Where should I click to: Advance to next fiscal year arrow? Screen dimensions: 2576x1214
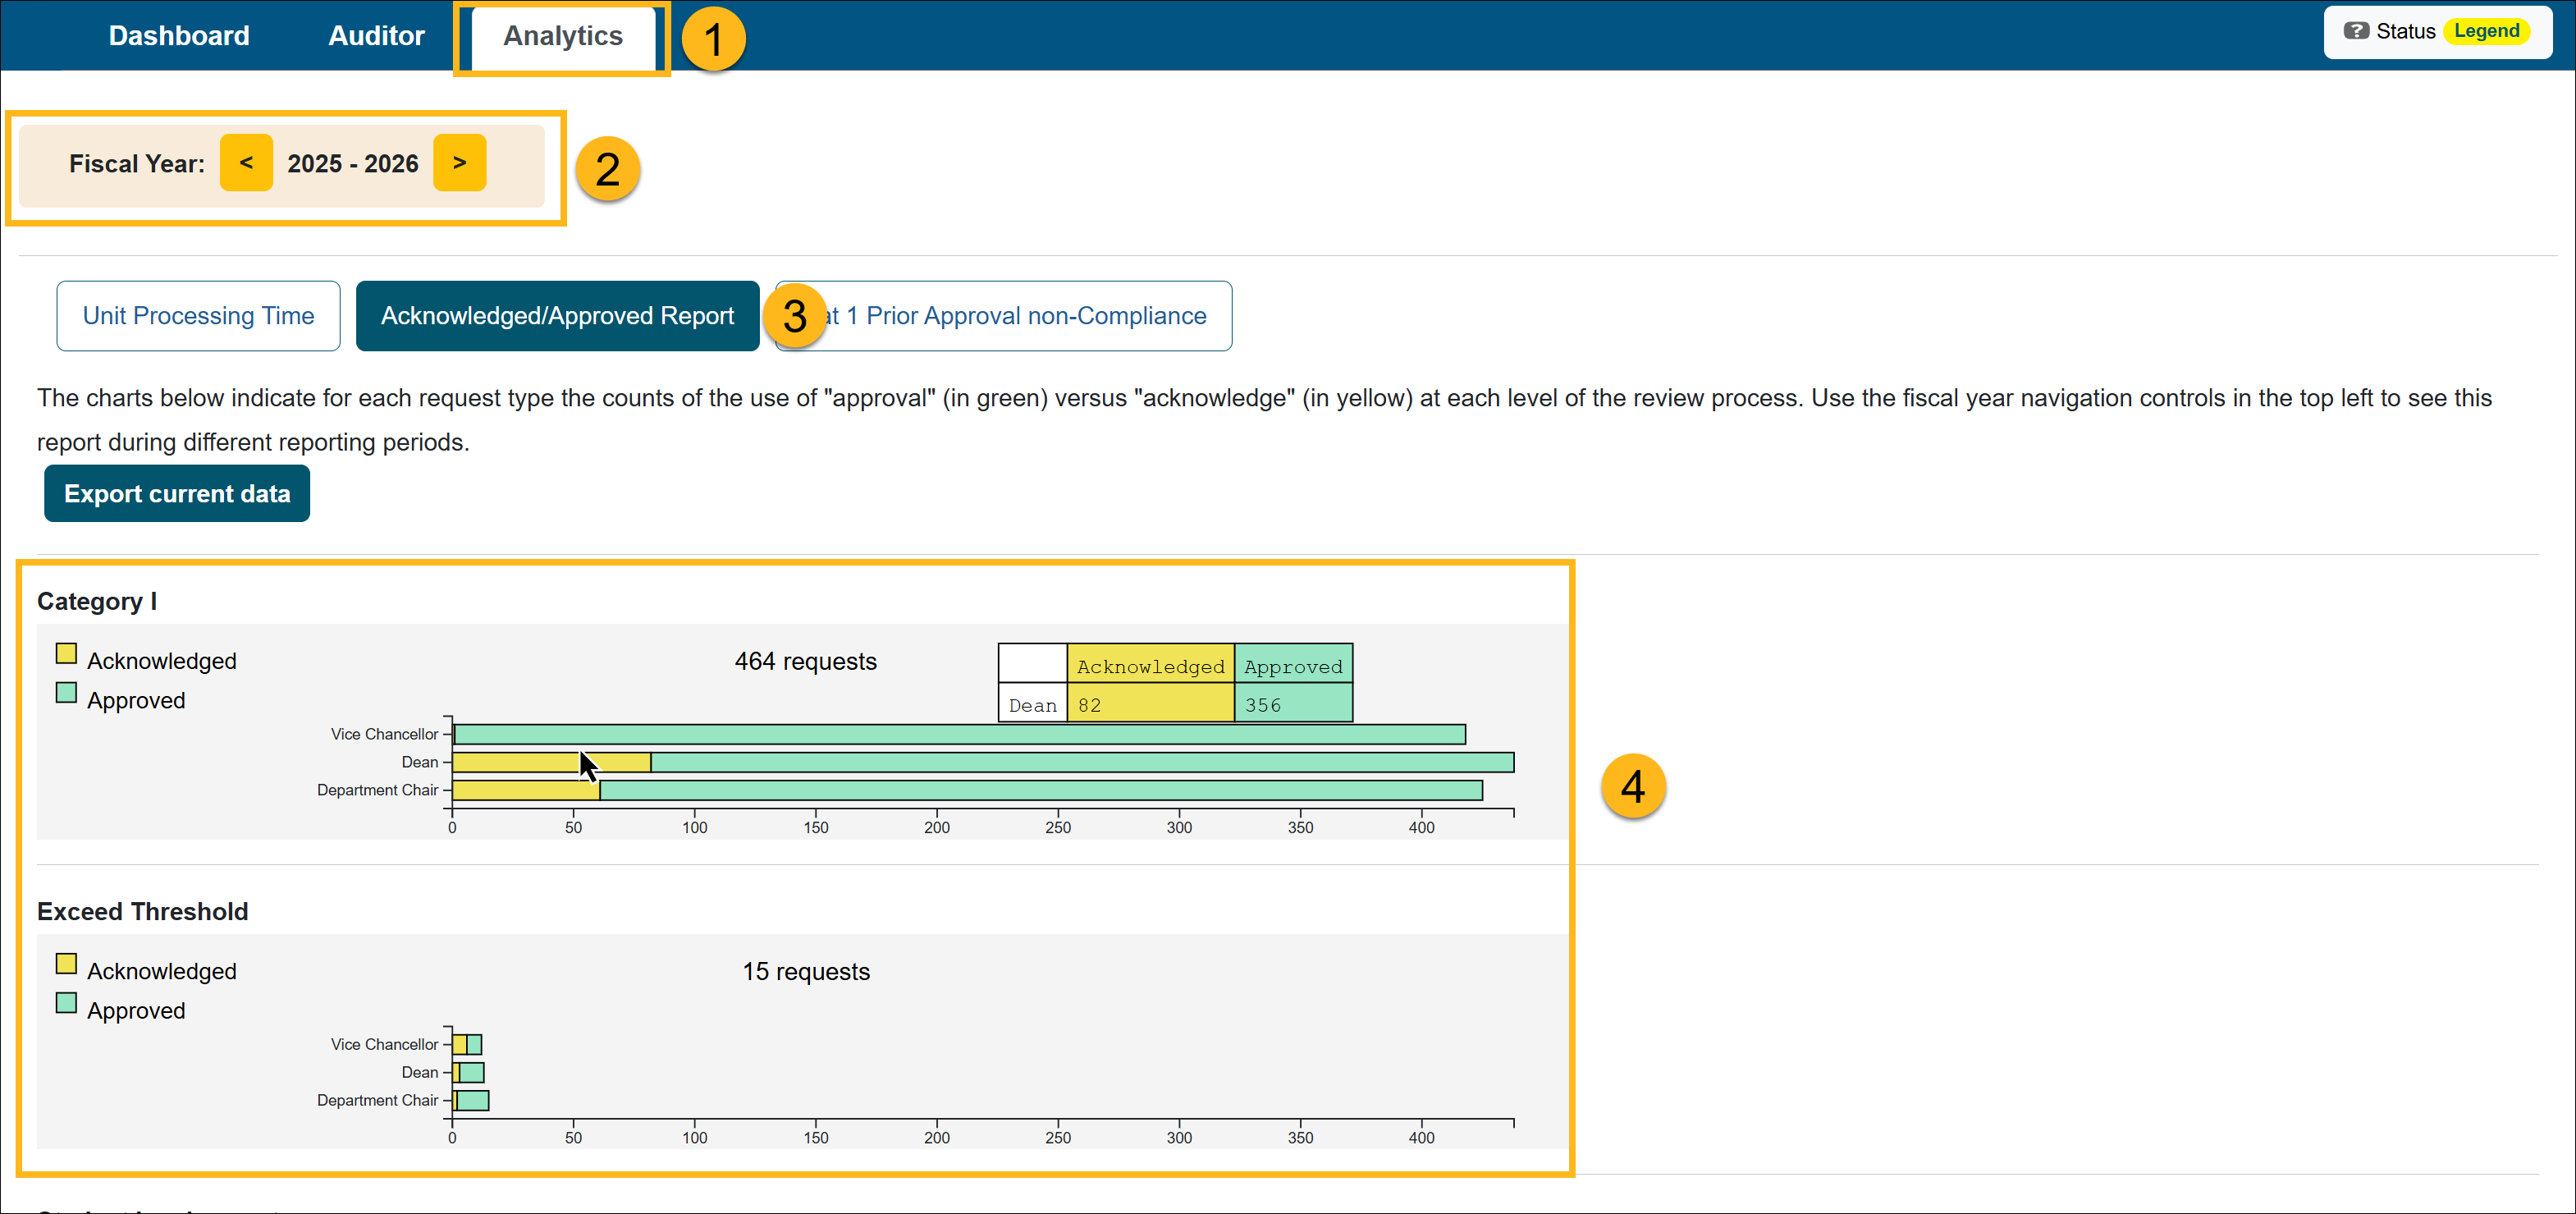pyautogui.click(x=459, y=162)
